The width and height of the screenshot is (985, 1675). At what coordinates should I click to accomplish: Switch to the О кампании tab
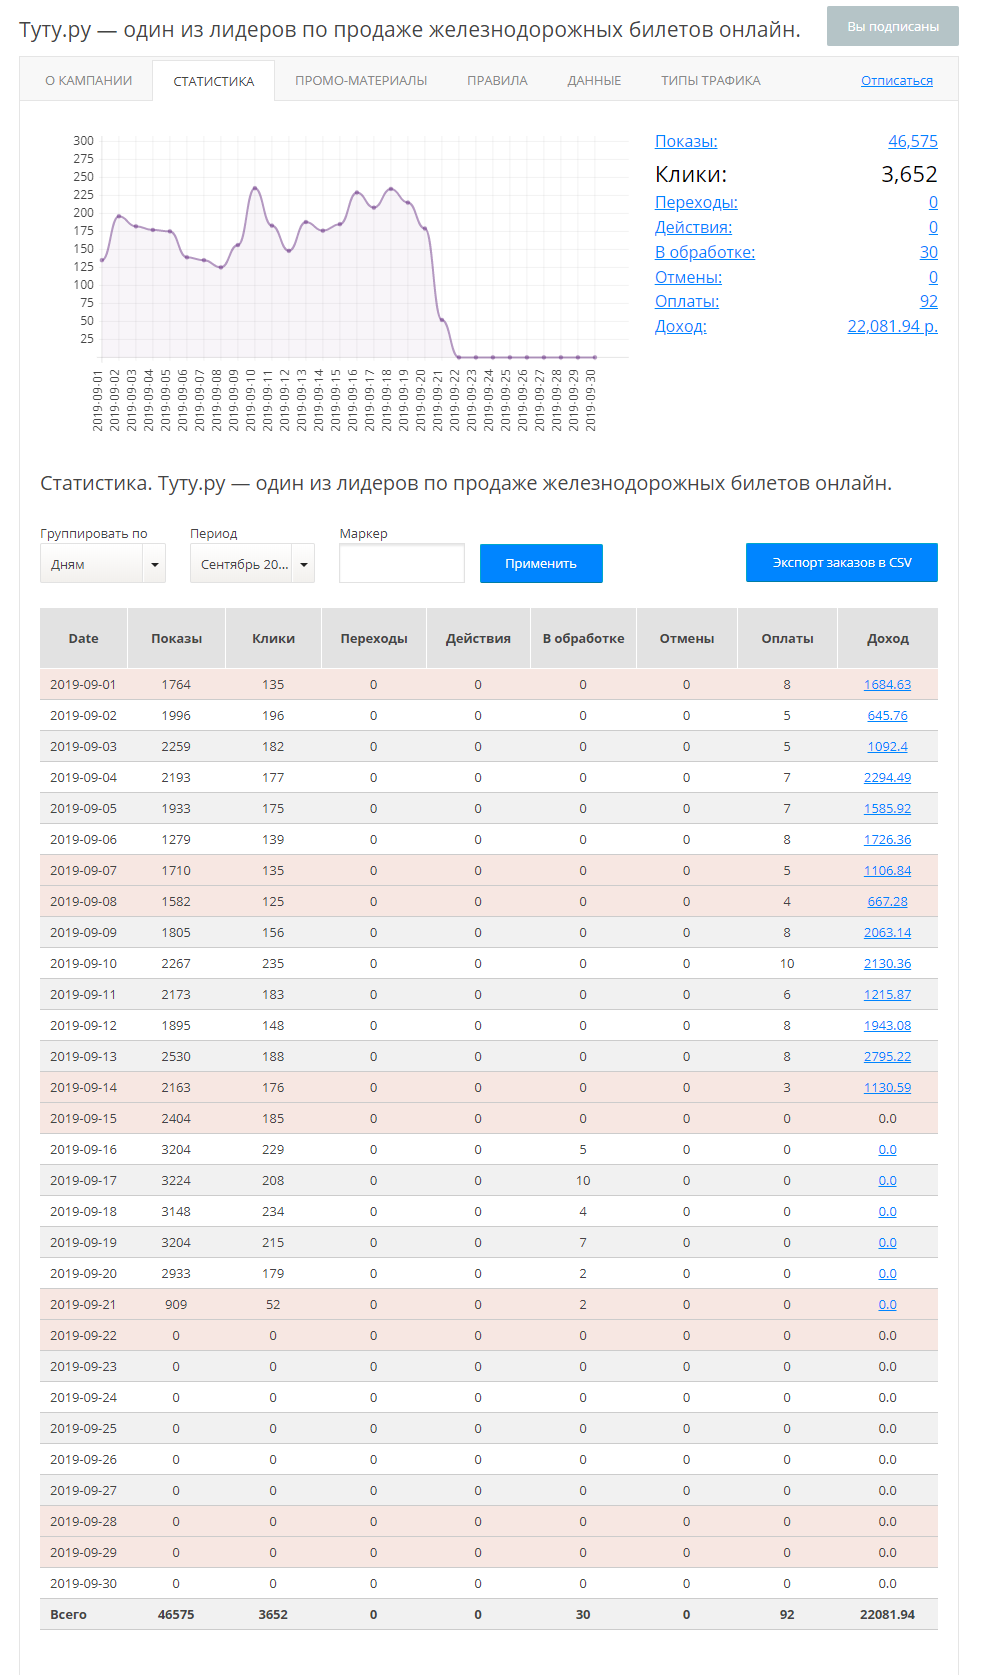(88, 80)
